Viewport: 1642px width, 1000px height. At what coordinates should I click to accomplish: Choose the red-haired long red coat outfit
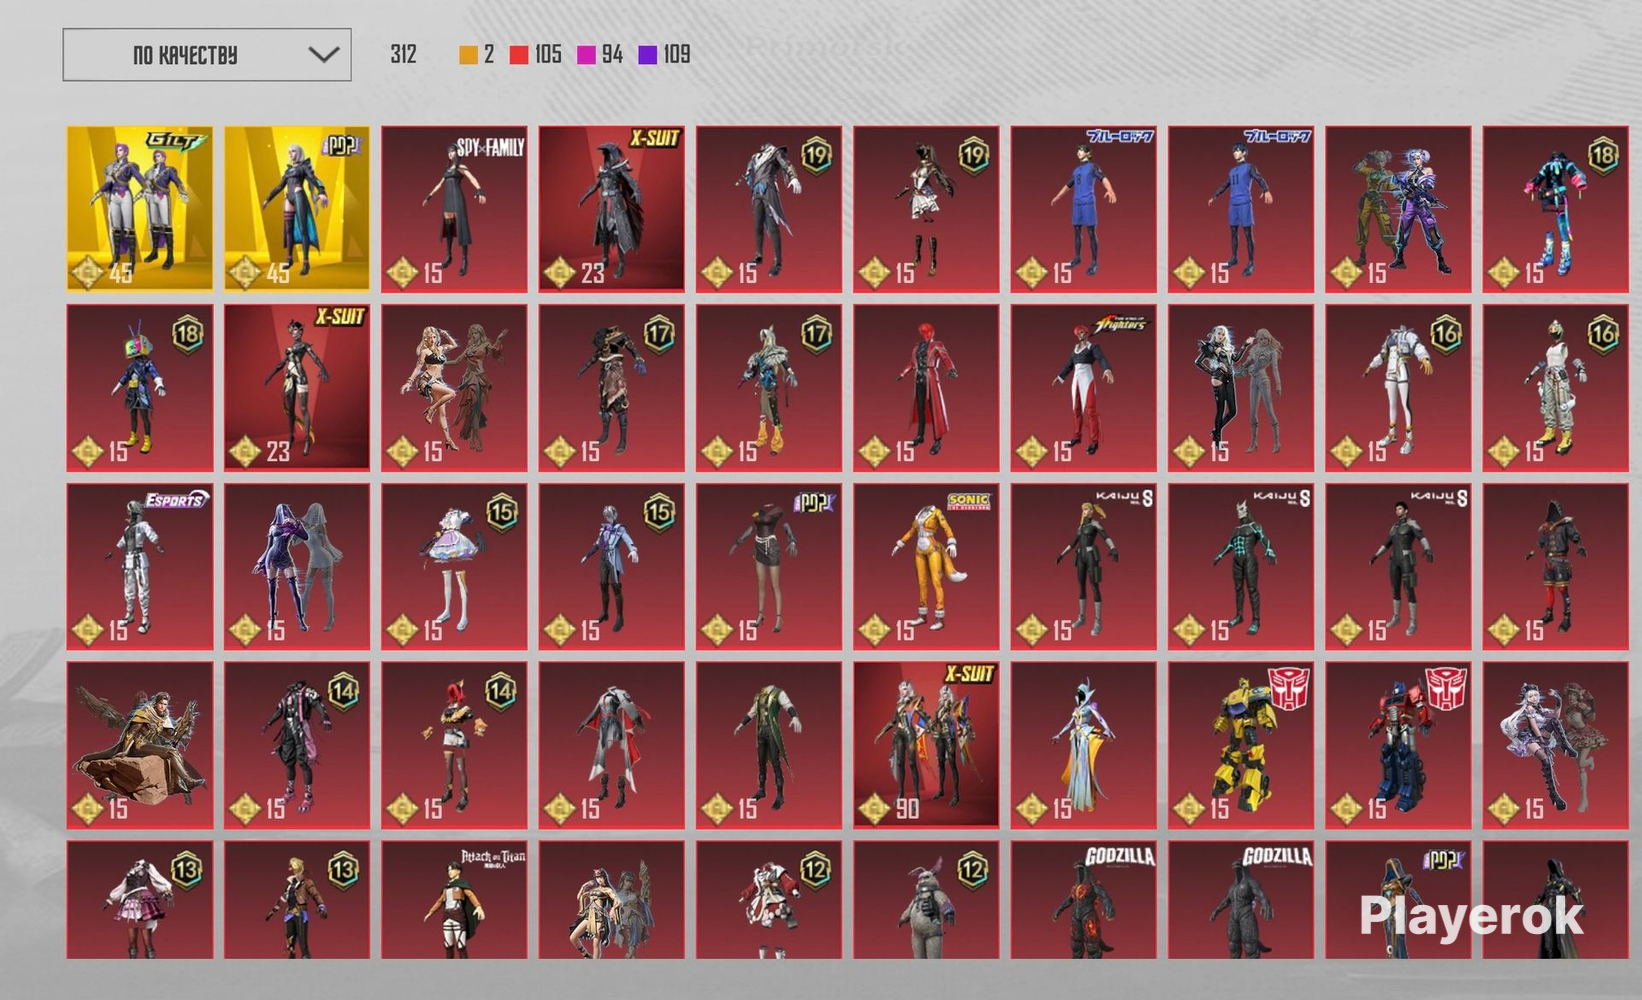pyautogui.click(x=926, y=388)
